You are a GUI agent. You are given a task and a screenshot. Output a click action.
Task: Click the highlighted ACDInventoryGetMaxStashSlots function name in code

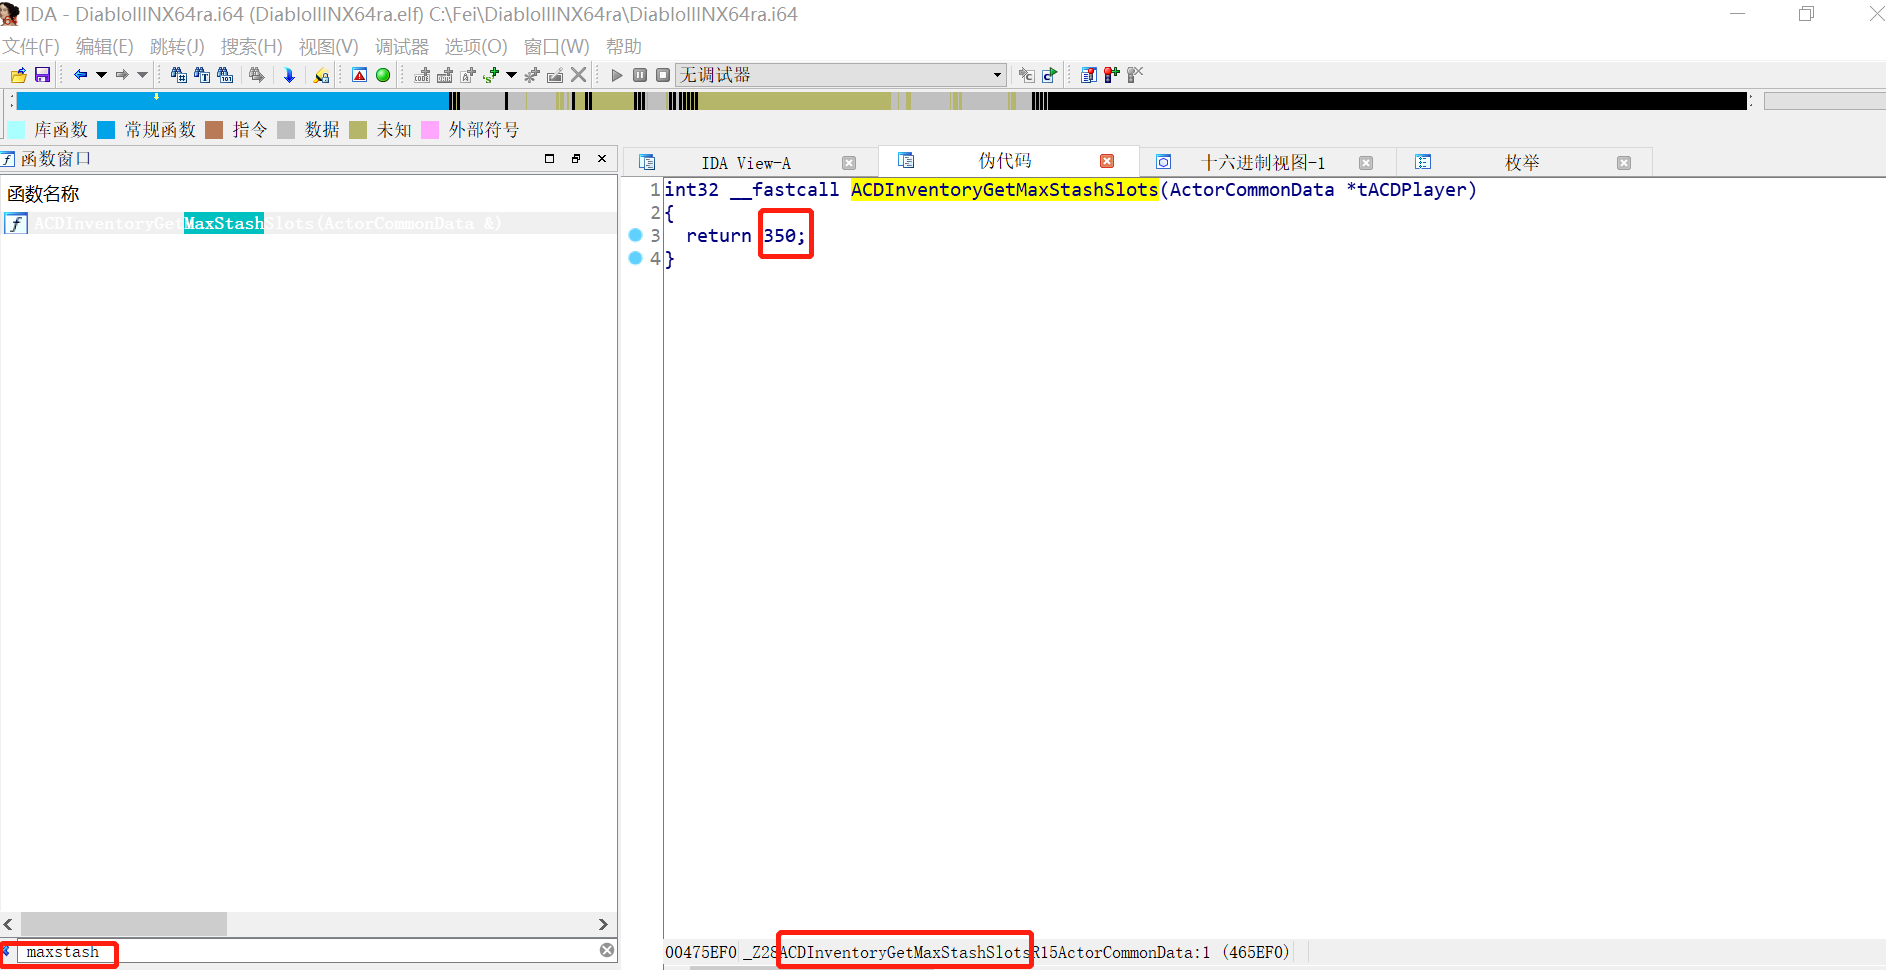(x=1004, y=190)
